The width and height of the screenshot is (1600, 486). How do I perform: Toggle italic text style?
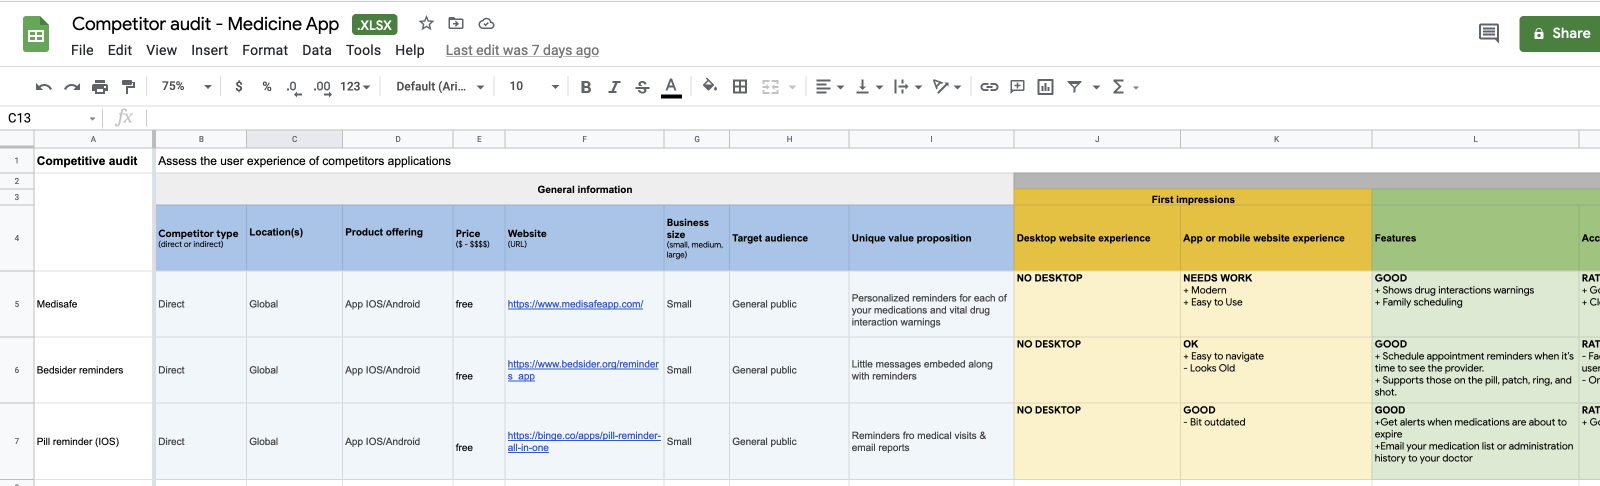click(x=614, y=87)
